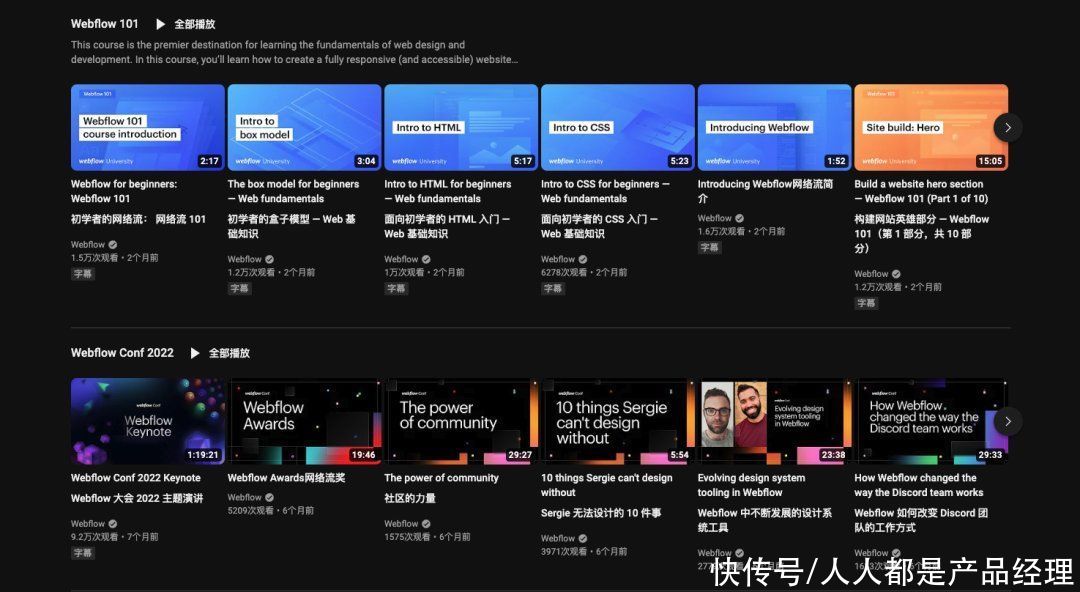
Task: Go to Webflow channel under 'Introducing Webflow'
Action: pos(715,218)
